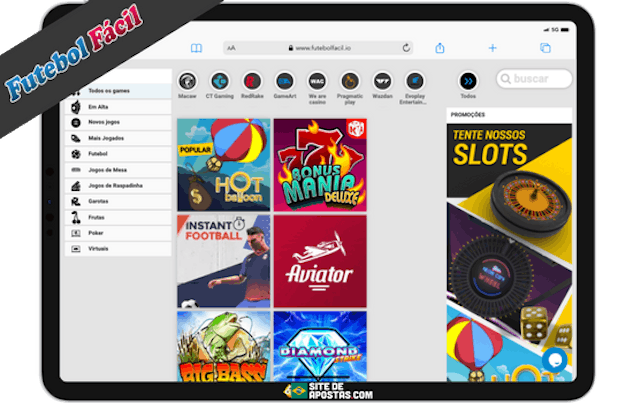Launch the Aviator game tile

(320, 261)
